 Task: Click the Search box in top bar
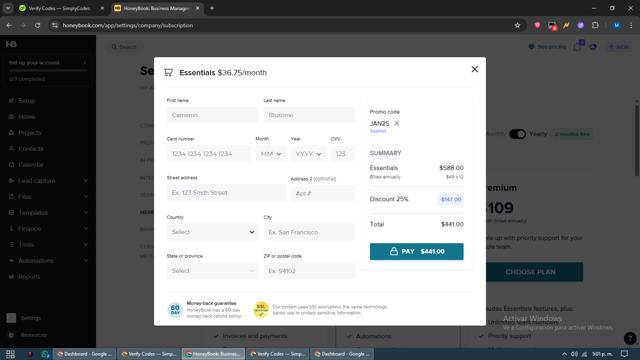124,47
